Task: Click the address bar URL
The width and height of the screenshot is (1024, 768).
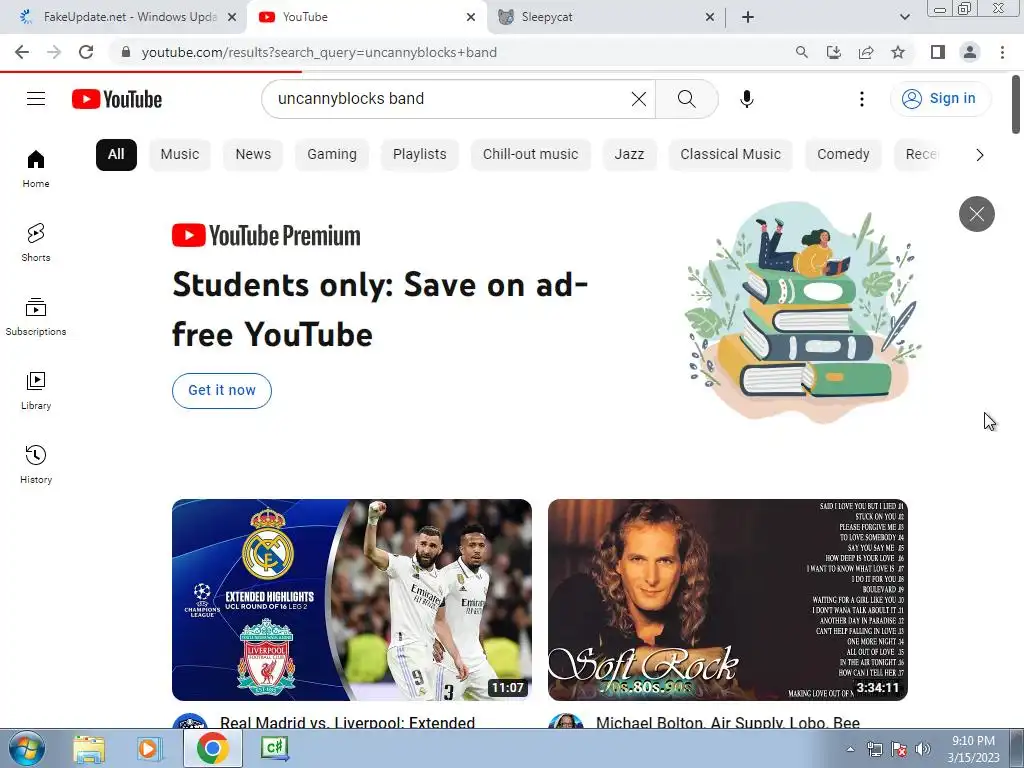Action: click(x=319, y=52)
